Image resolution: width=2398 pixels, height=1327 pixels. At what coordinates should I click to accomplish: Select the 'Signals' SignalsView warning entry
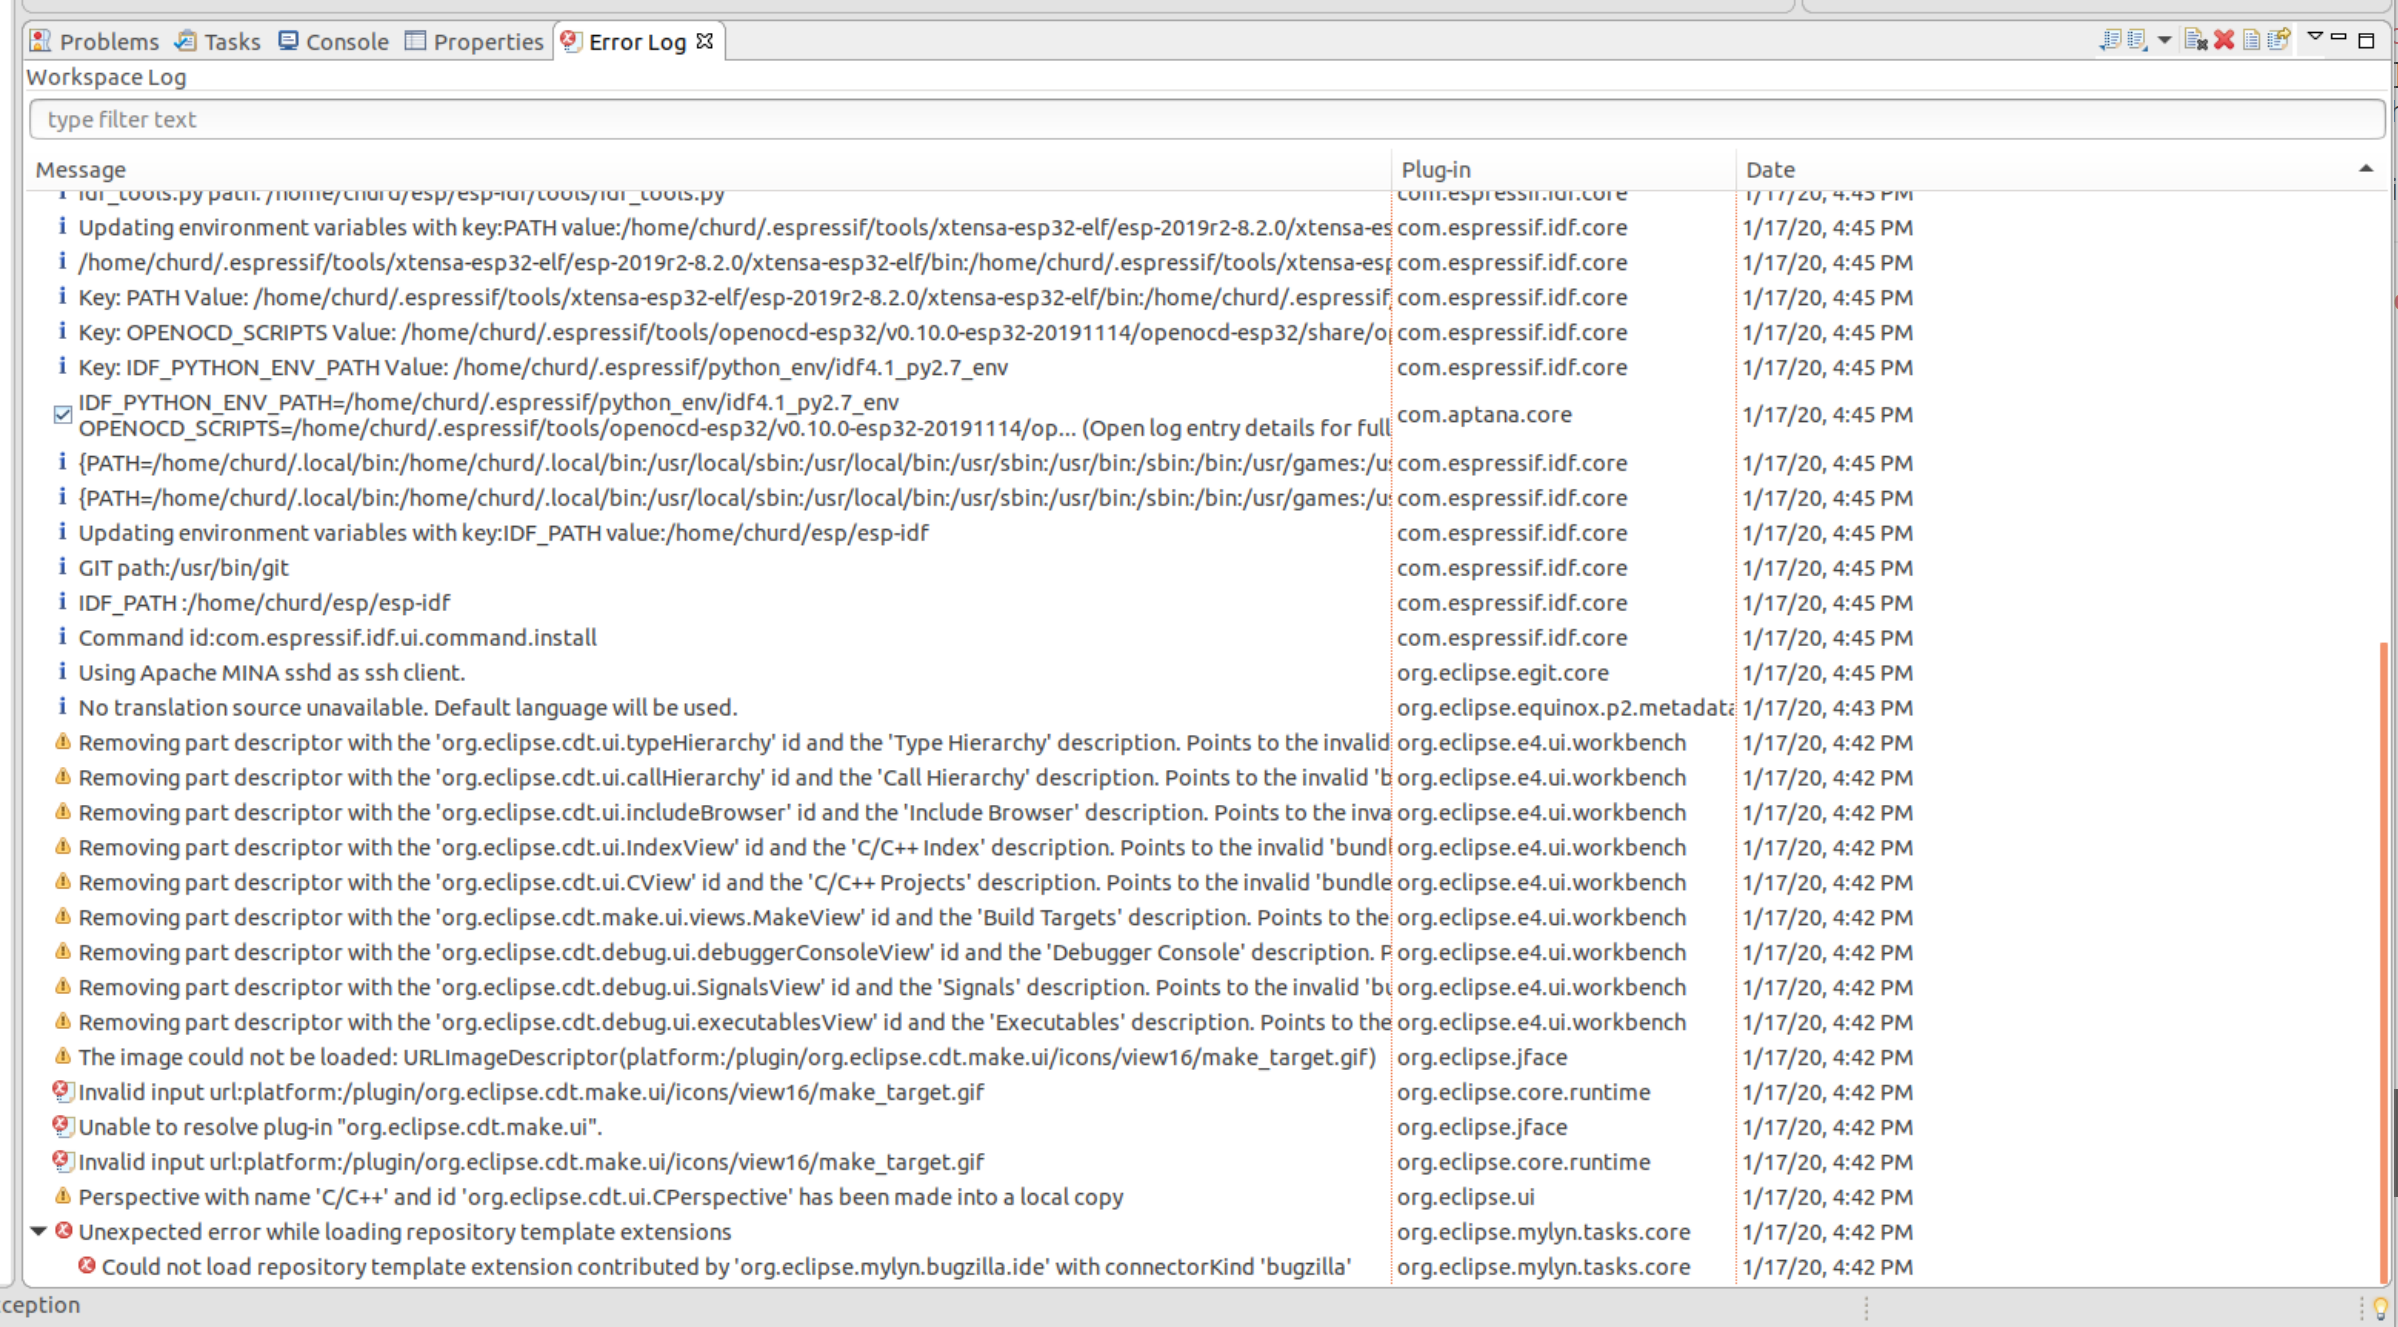(x=734, y=987)
